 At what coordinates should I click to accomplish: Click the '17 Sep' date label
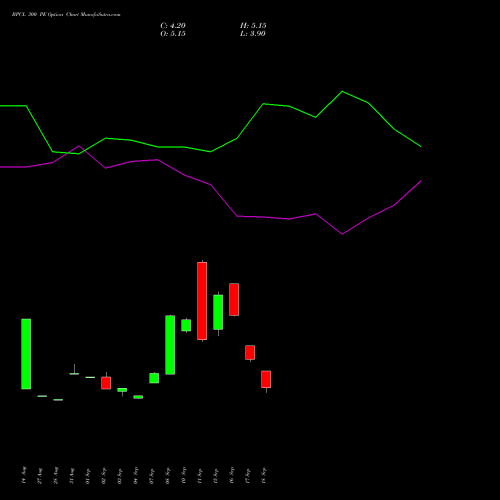pyautogui.click(x=248, y=476)
